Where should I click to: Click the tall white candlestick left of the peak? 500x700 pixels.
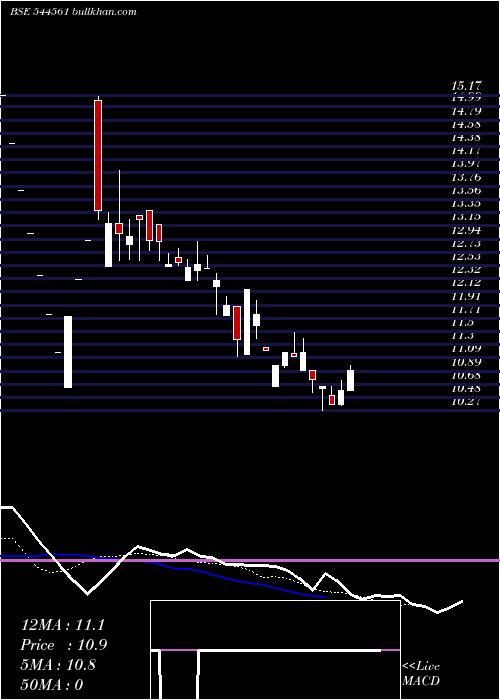[68, 352]
